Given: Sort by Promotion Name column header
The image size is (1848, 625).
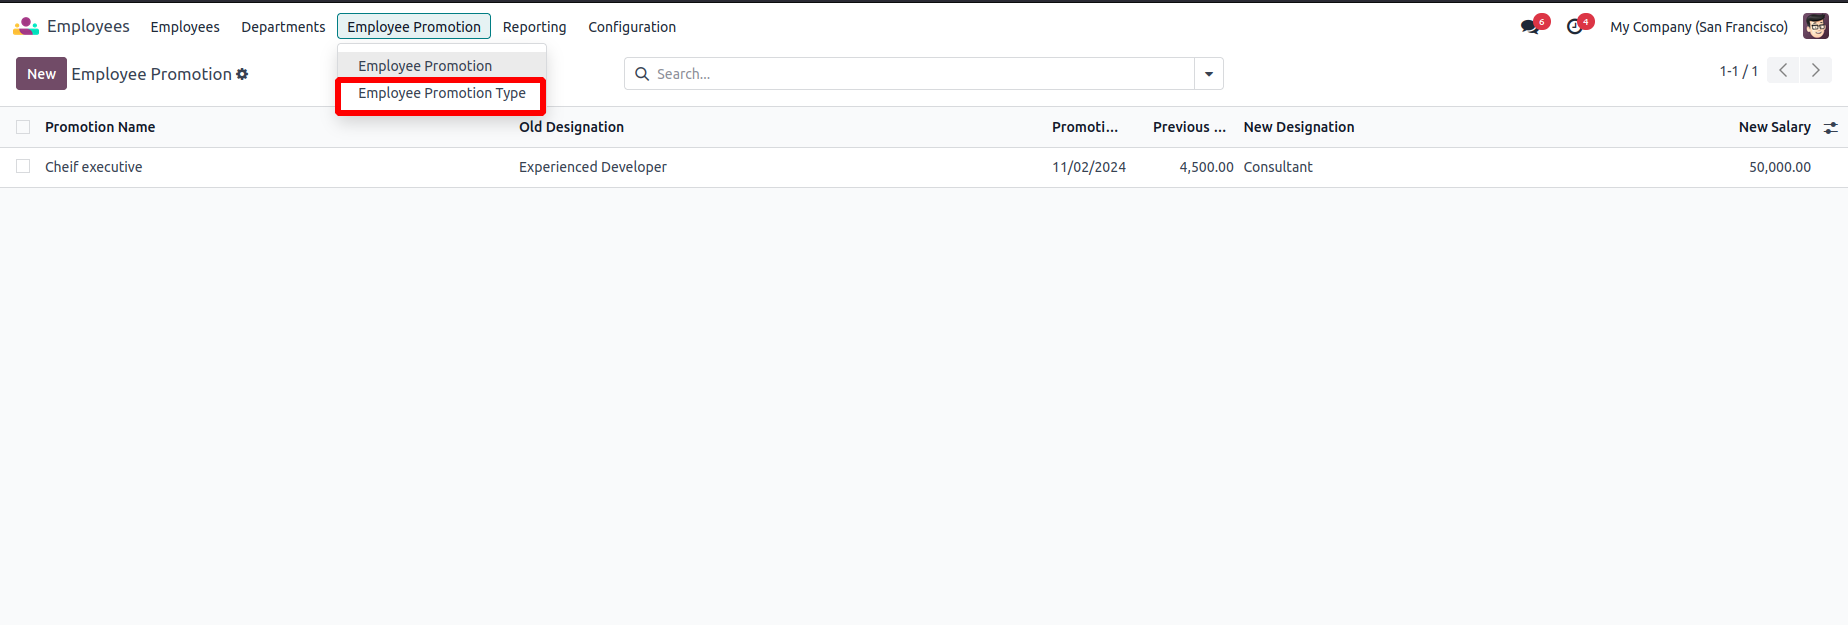Looking at the screenshot, I should 100,127.
